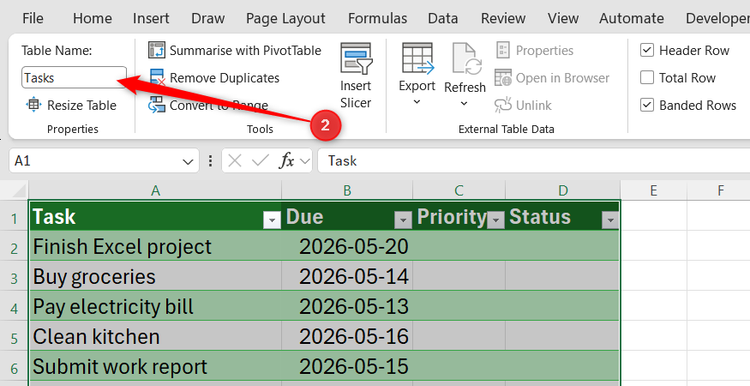750x386 pixels.
Task: Click the Cancel X in formula bar
Action: [235, 161]
